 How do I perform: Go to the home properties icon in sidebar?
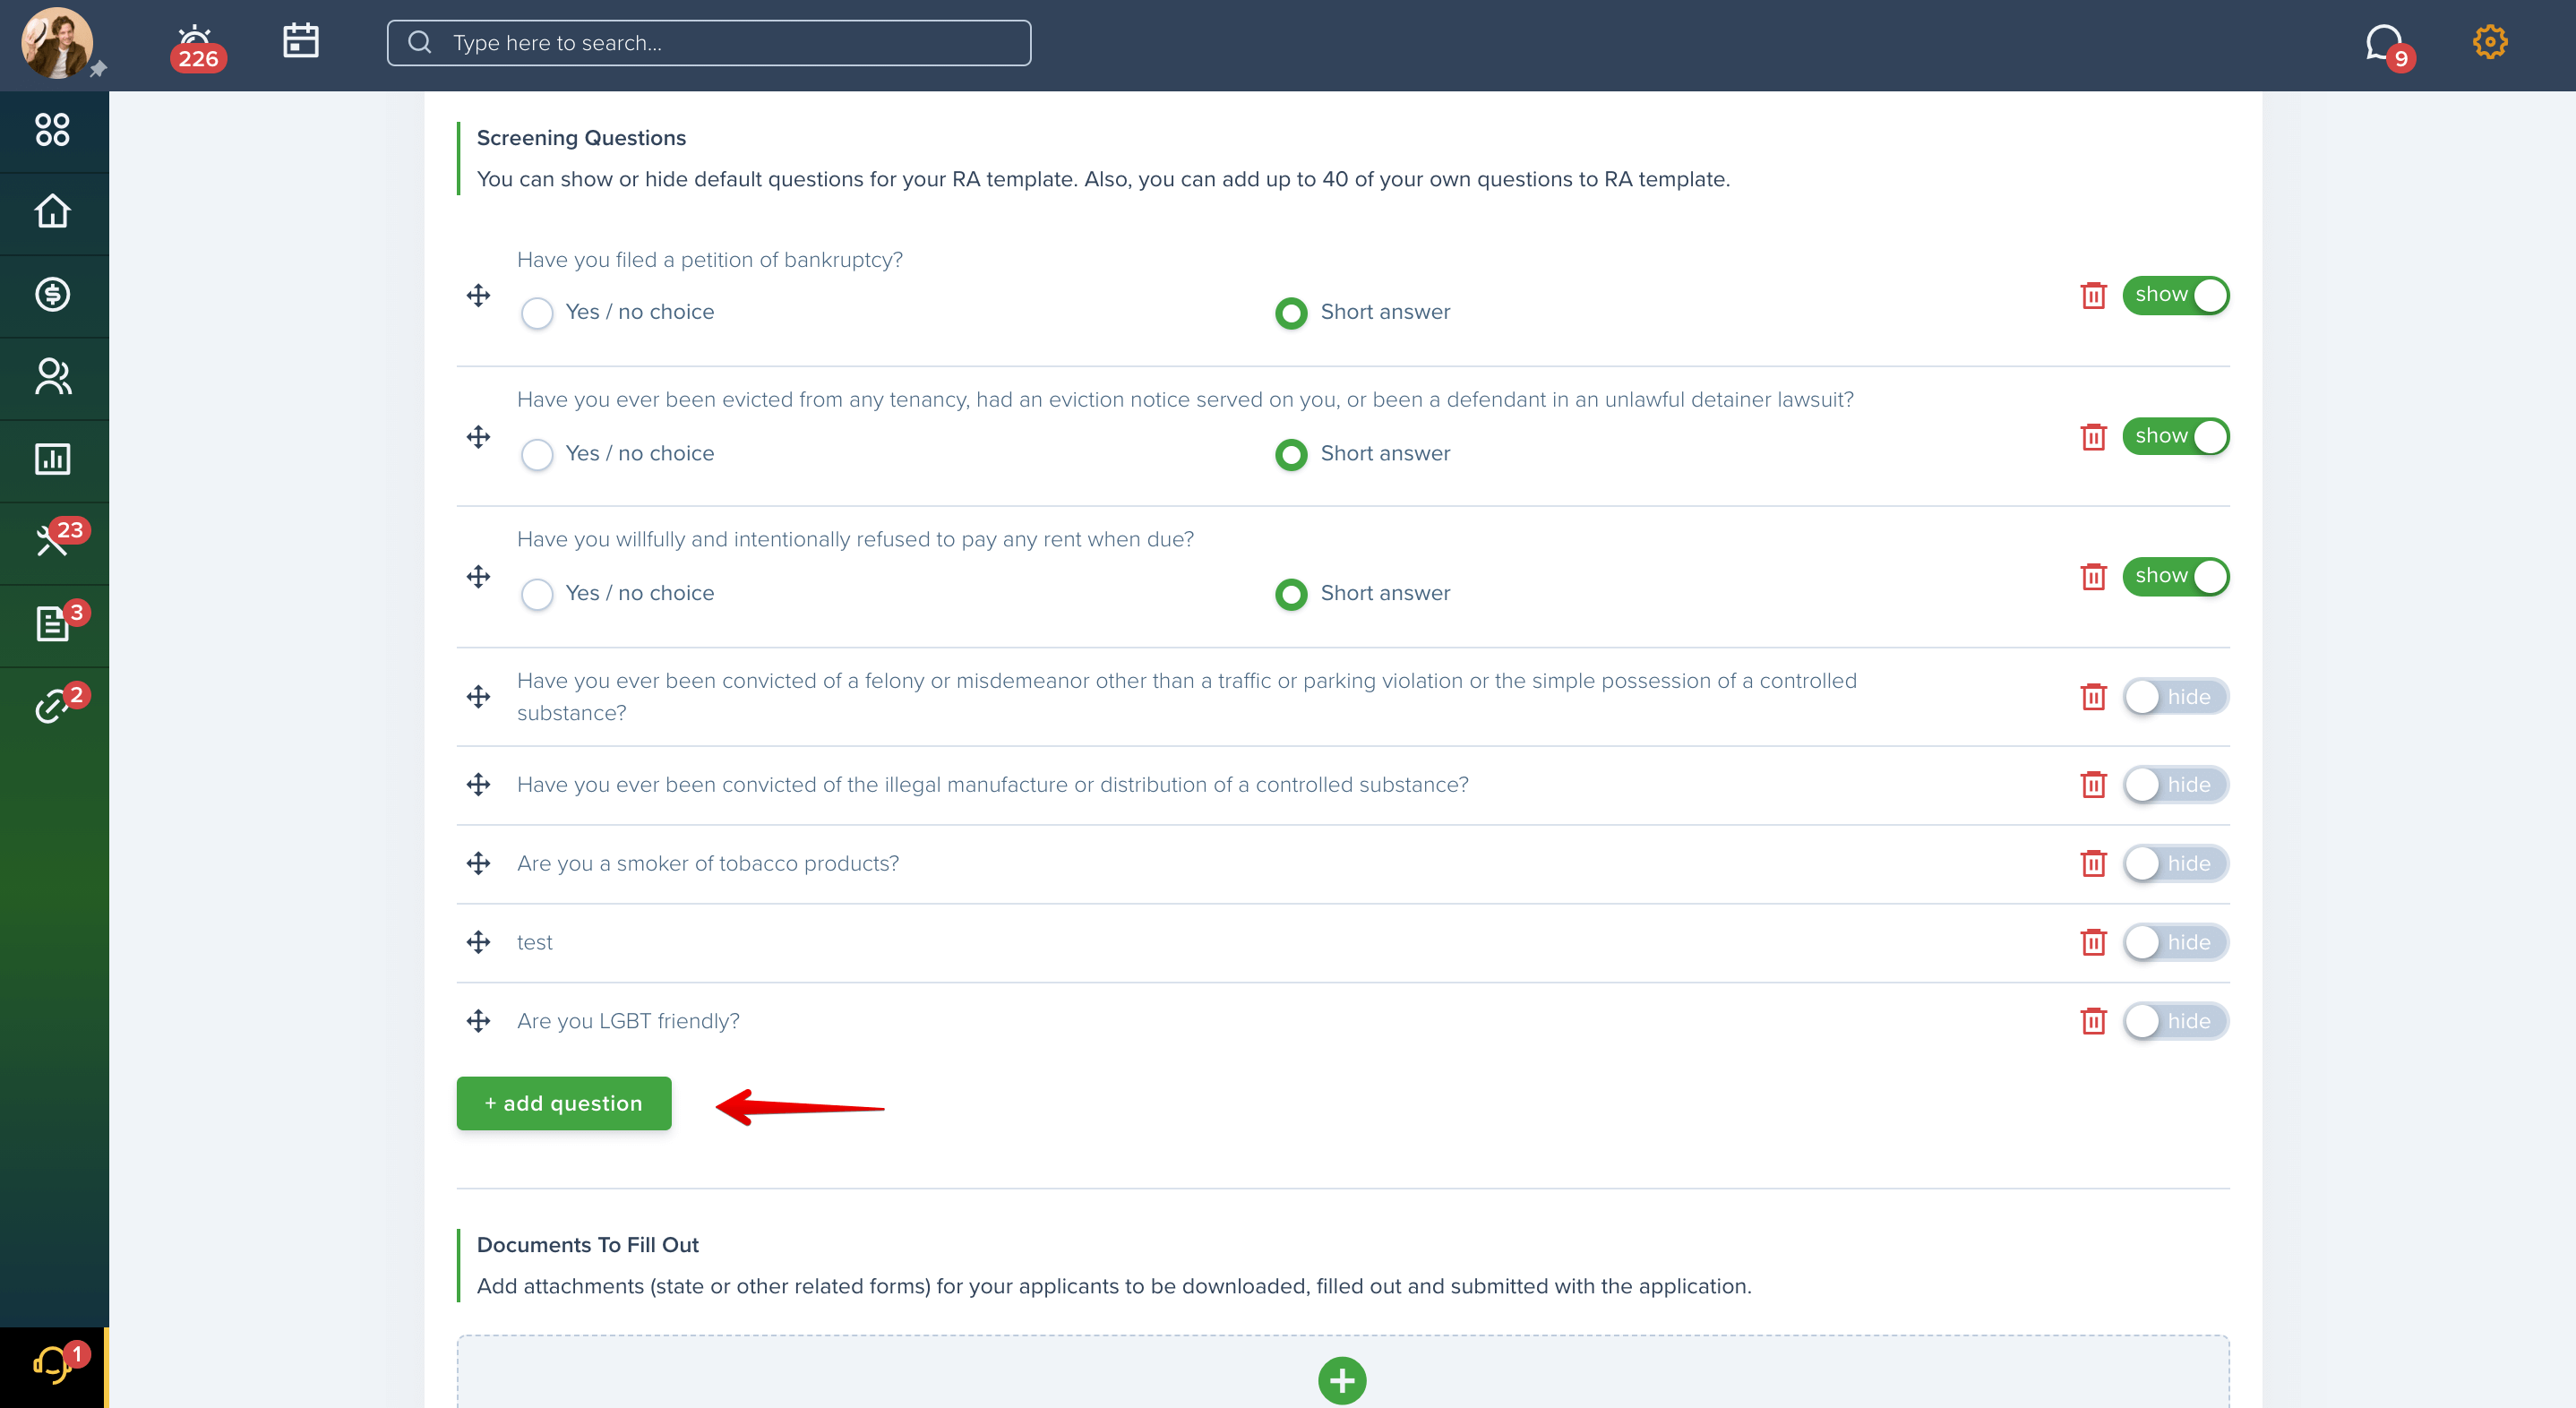[x=52, y=212]
